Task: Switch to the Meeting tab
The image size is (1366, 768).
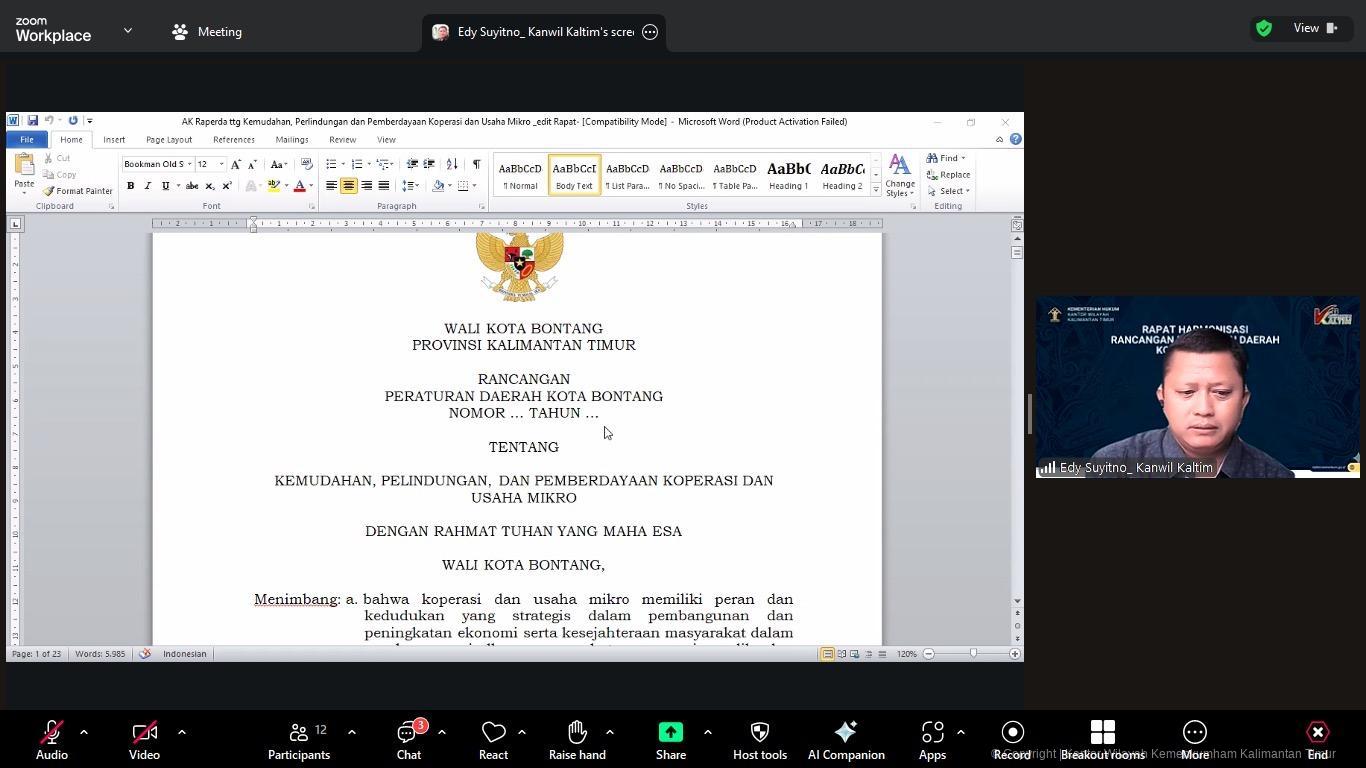Action: pyautogui.click(x=207, y=32)
